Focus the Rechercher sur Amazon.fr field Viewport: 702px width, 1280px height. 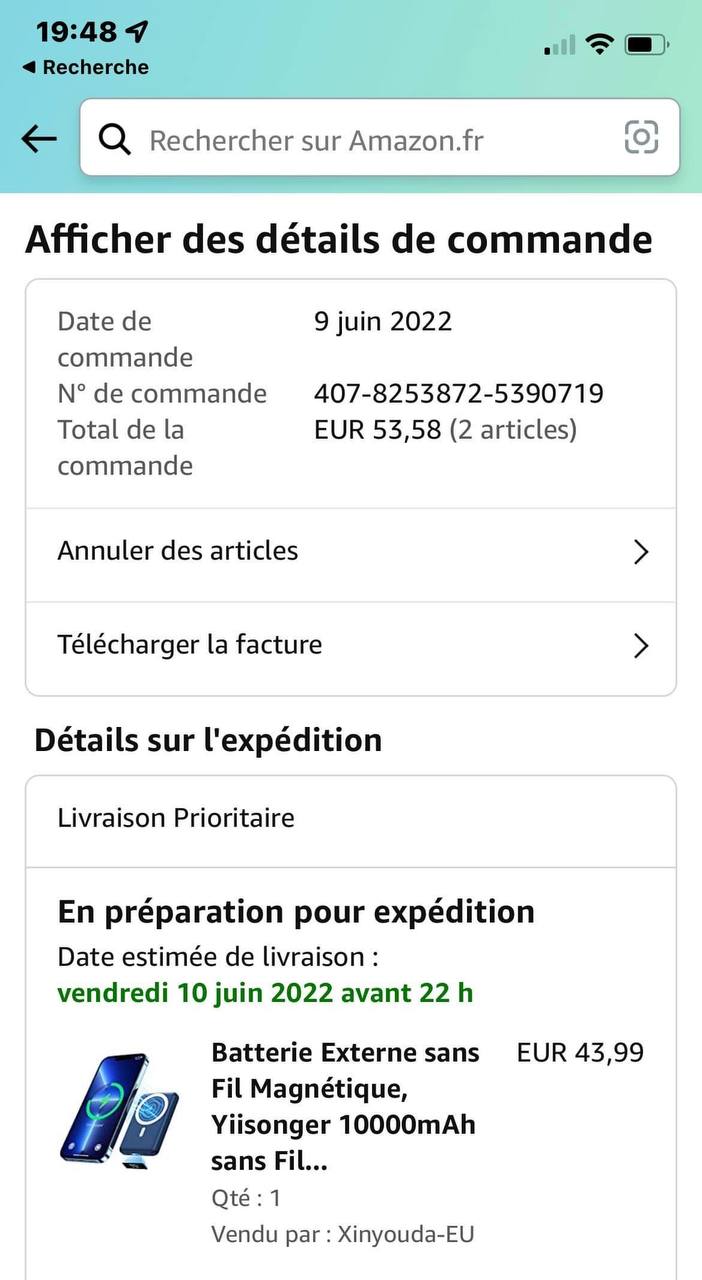click(x=370, y=140)
